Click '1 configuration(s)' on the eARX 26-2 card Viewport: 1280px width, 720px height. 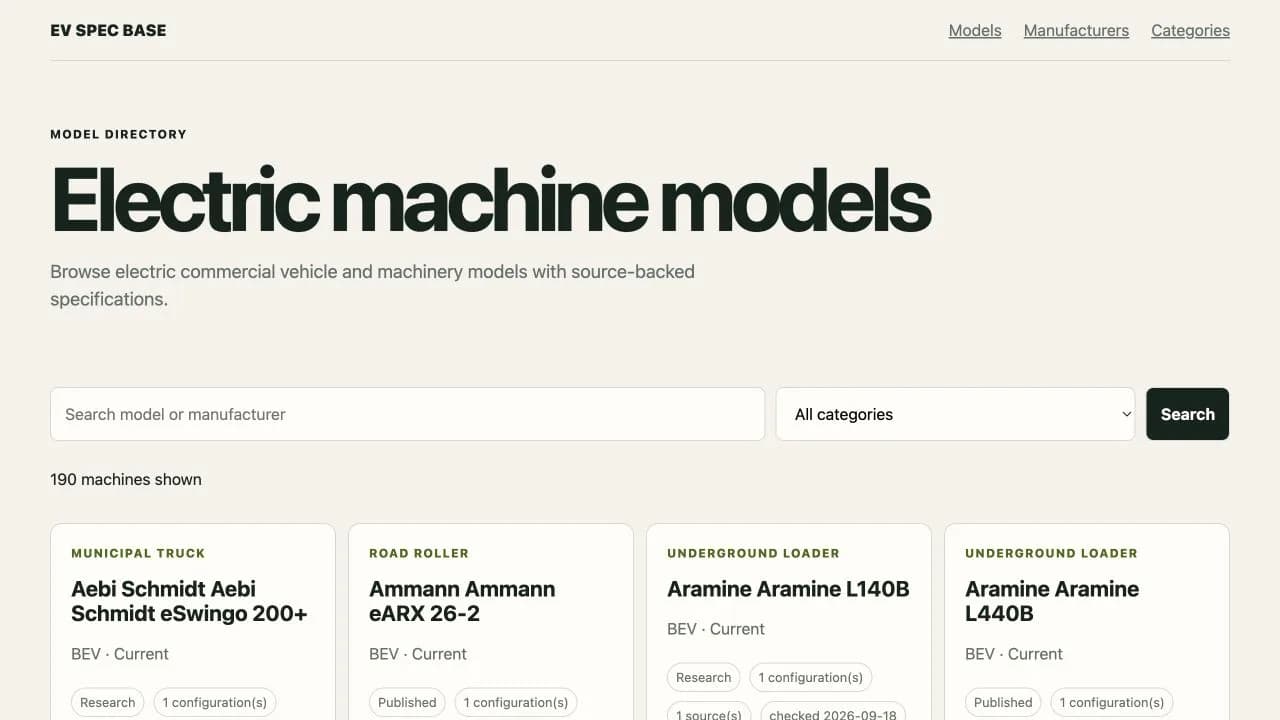516,702
